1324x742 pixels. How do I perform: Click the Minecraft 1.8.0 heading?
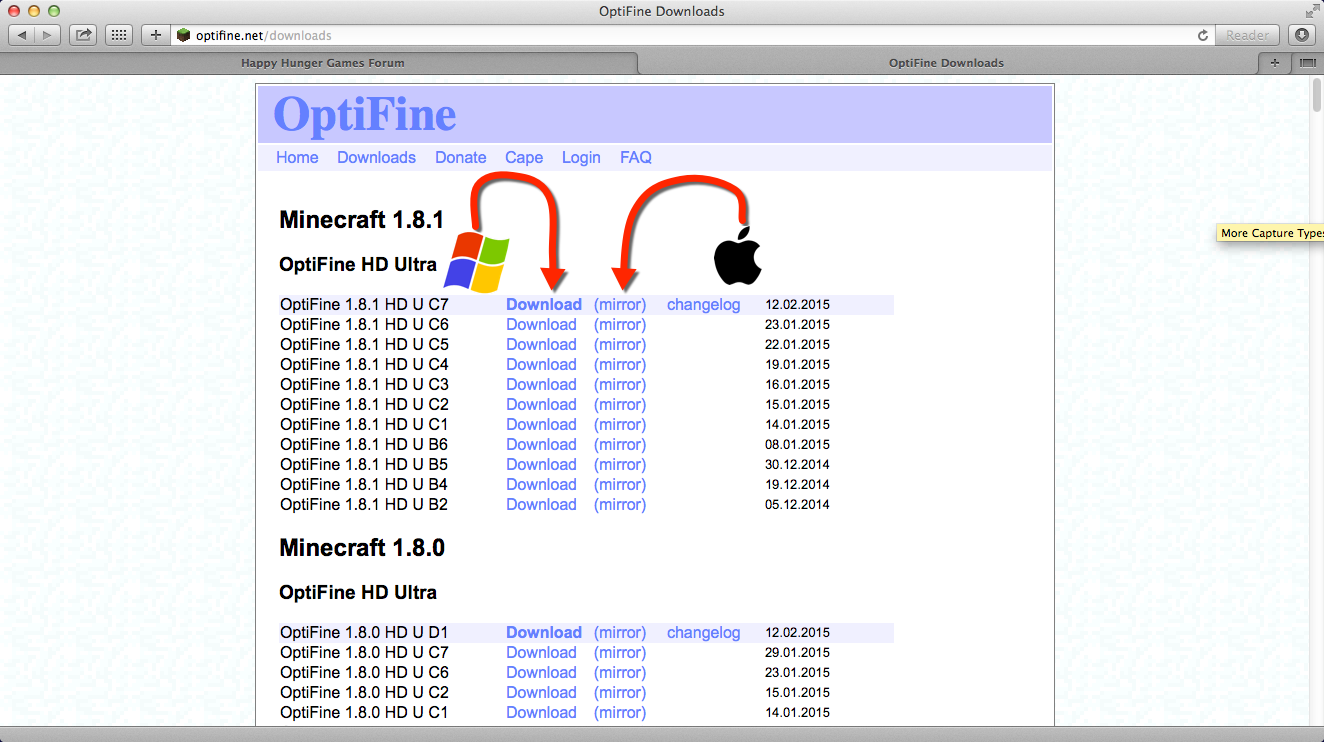tap(362, 548)
